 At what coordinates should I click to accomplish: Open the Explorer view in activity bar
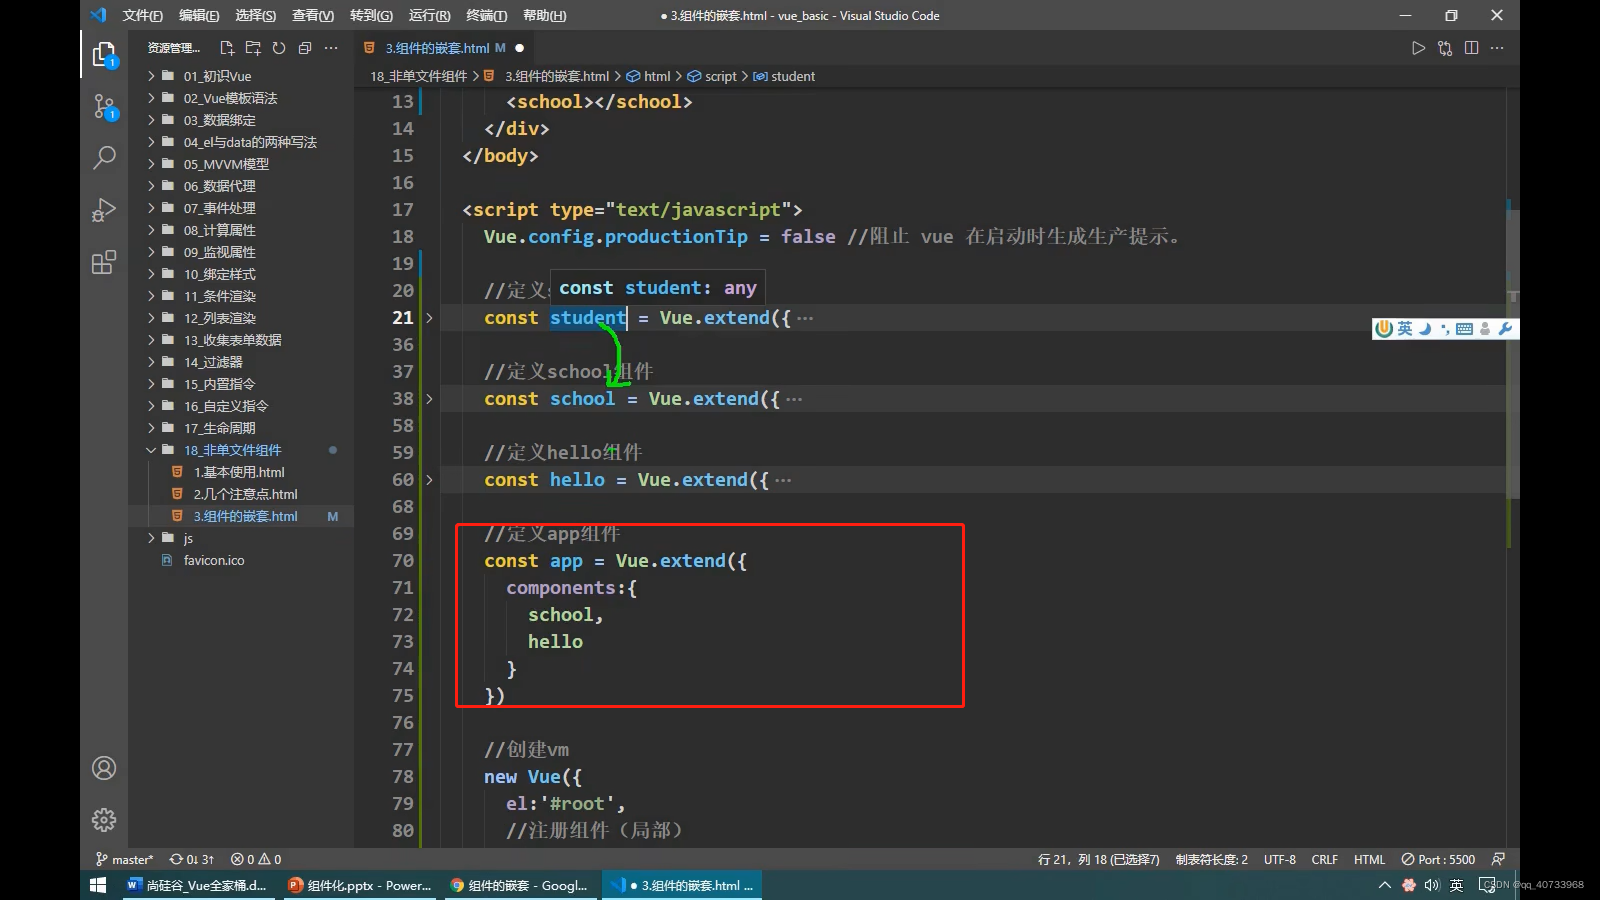pyautogui.click(x=104, y=54)
